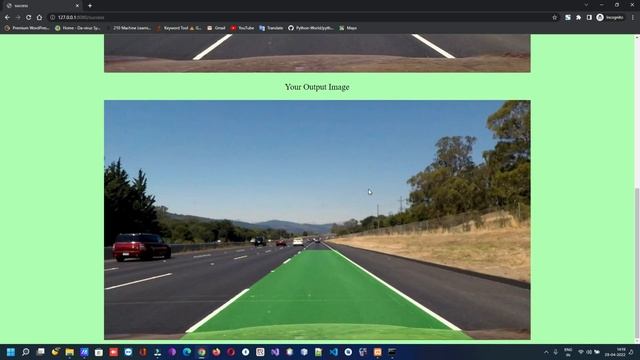640x360 pixels.
Task: Click the browser forward arrow
Action: coord(18,18)
